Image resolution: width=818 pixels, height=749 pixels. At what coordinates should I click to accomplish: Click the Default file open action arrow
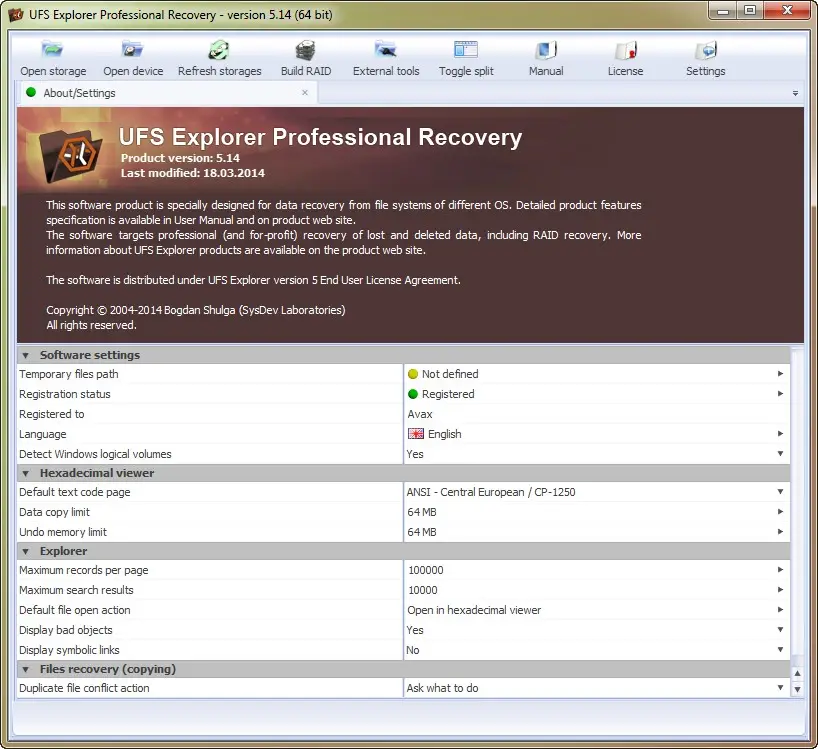pos(780,610)
